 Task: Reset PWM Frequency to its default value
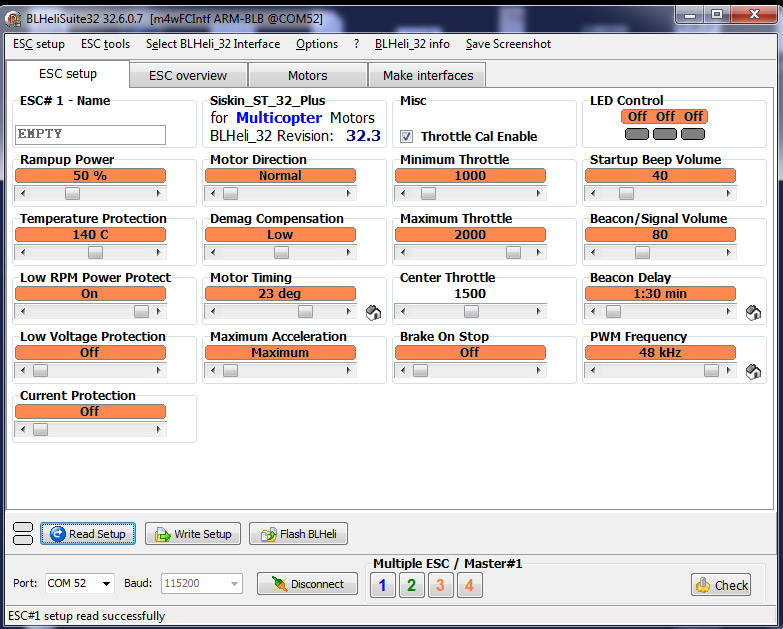[x=753, y=371]
